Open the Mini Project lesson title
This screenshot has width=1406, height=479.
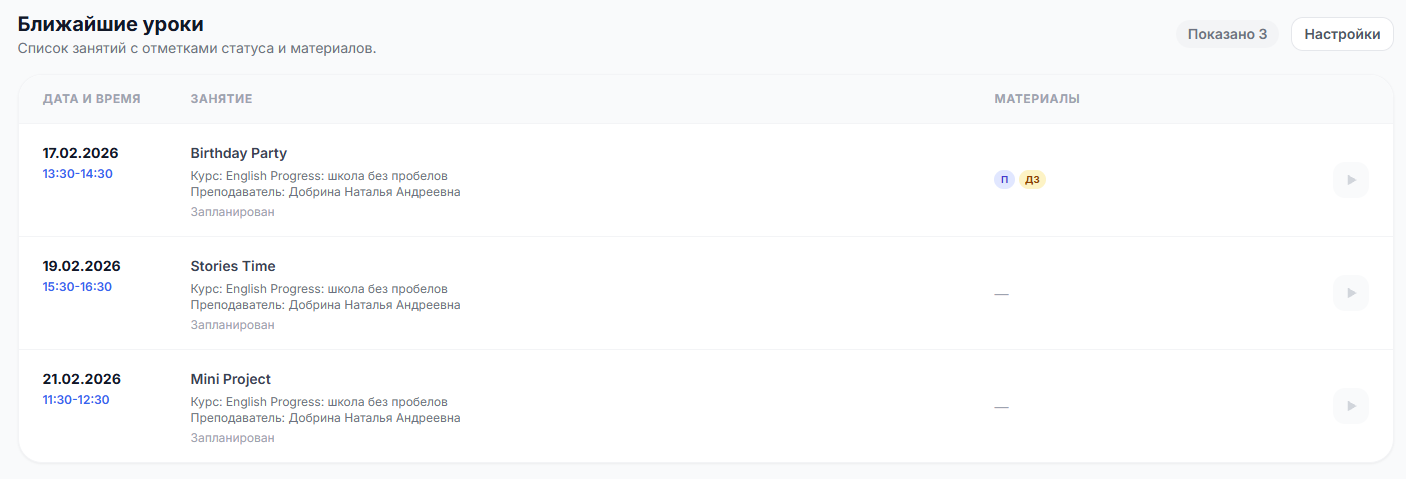(x=231, y=379)
